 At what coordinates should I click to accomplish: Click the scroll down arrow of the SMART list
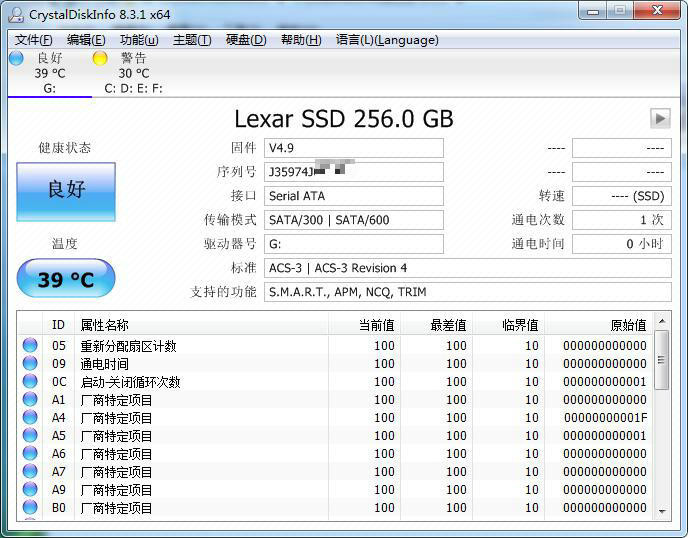click(x=661, y=510)
